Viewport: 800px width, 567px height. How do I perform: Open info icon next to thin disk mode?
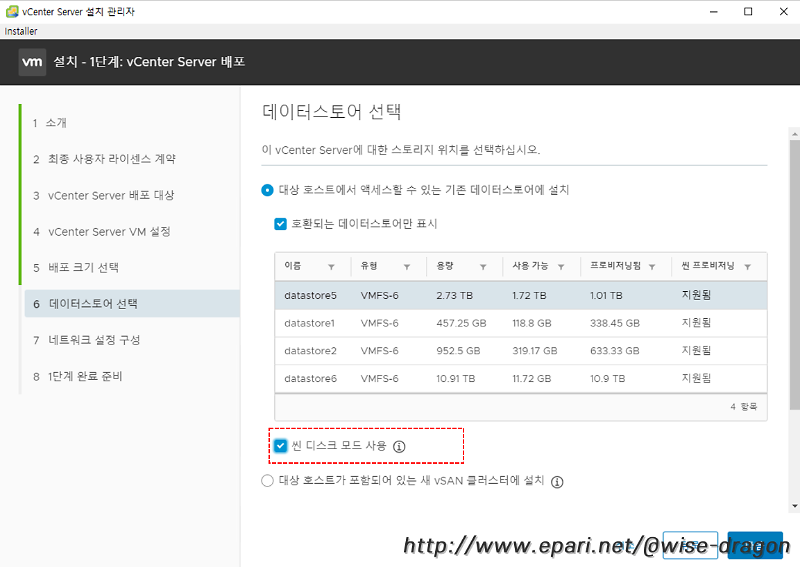(x=399, y=447)
